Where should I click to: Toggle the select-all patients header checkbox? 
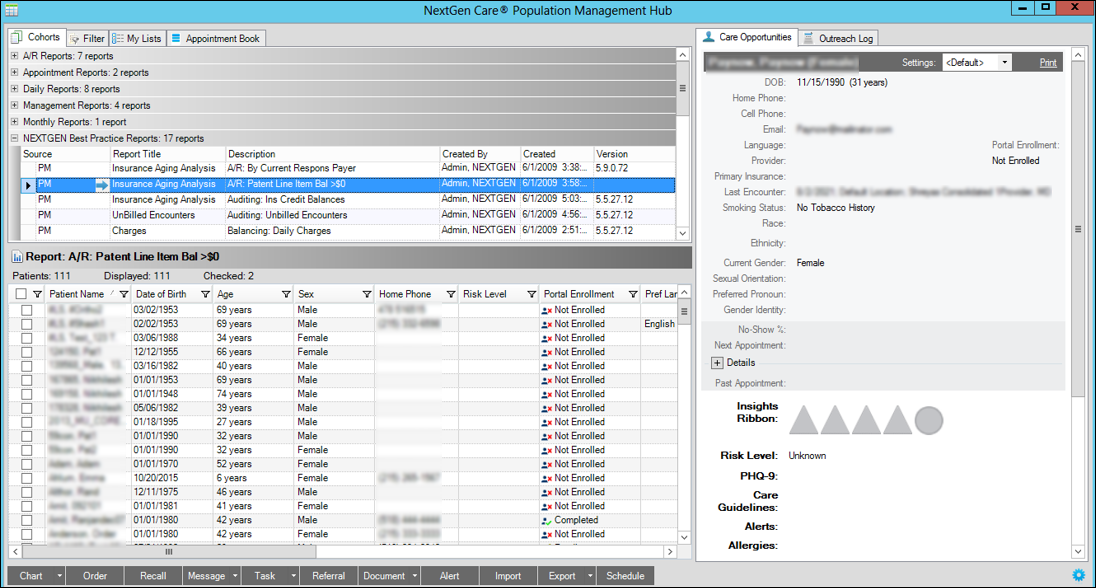click(x=21, y=294)
